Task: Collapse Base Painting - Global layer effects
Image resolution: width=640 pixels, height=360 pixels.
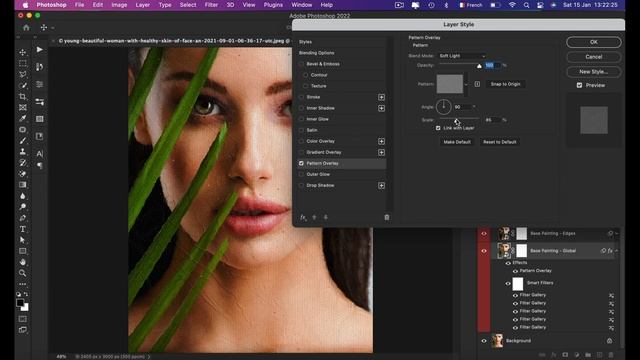Action: 617,251
